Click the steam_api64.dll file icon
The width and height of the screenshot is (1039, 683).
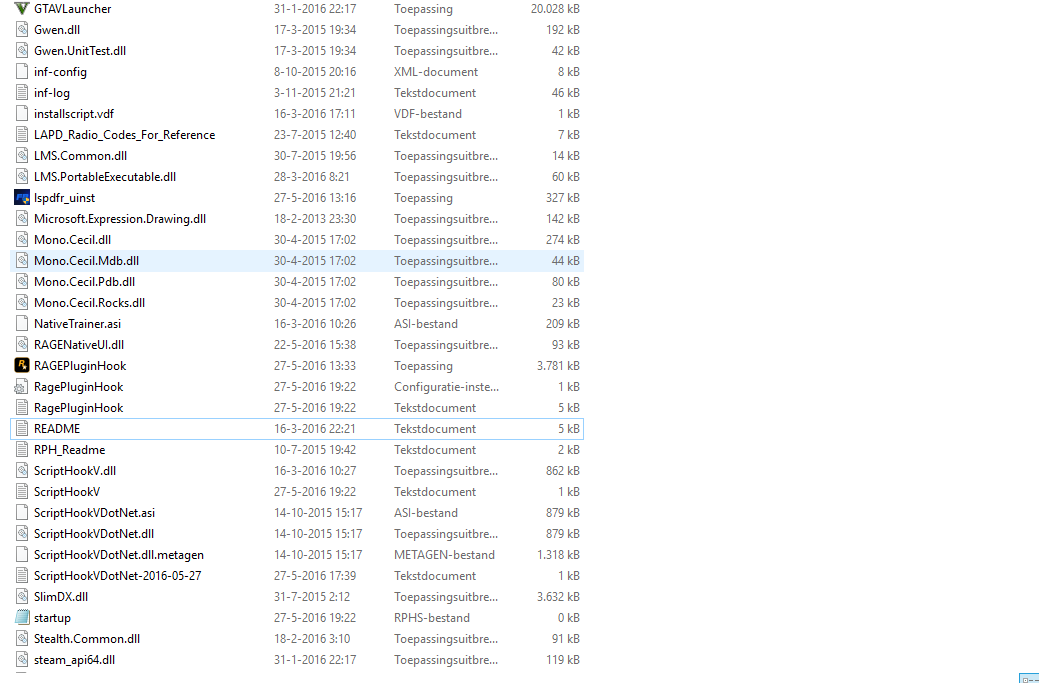click(22, 660)
